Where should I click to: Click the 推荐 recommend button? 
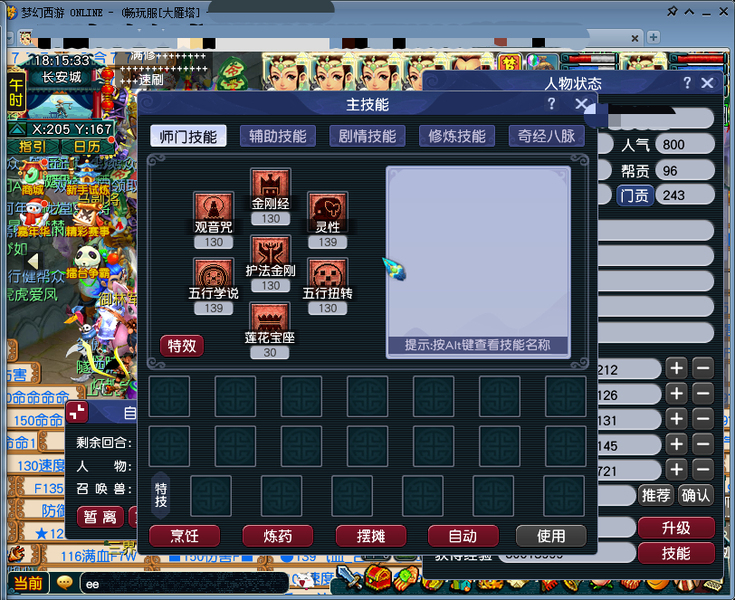coord(655,495)
